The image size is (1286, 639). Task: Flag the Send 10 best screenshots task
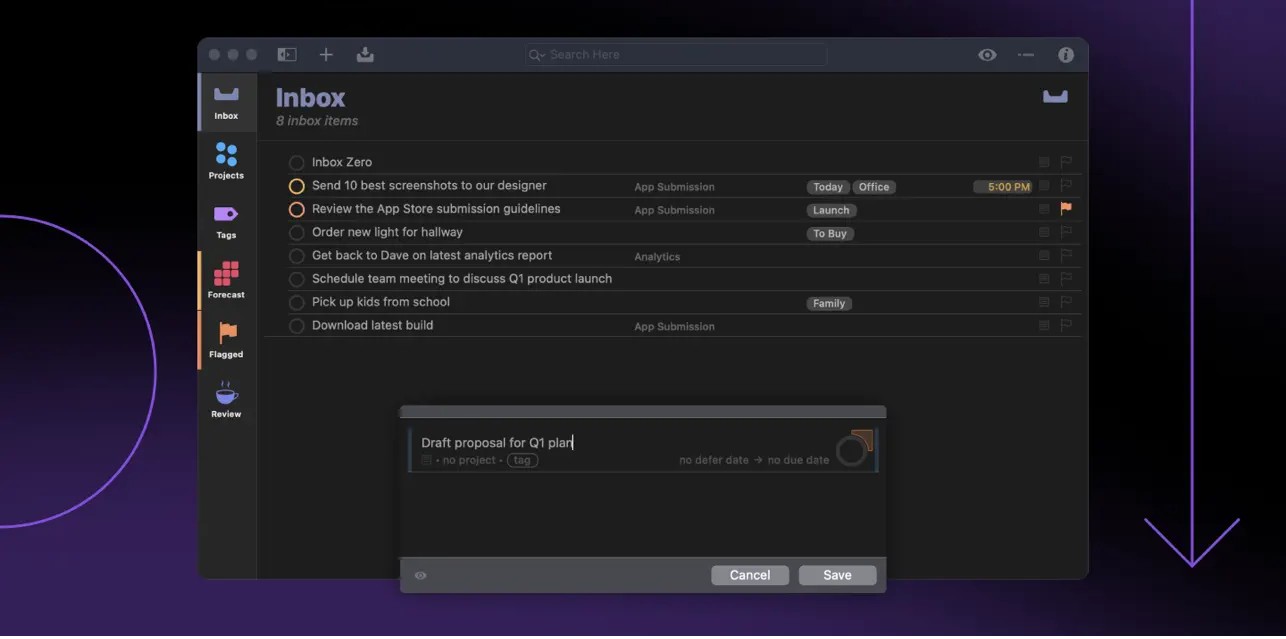[1066, 185]
